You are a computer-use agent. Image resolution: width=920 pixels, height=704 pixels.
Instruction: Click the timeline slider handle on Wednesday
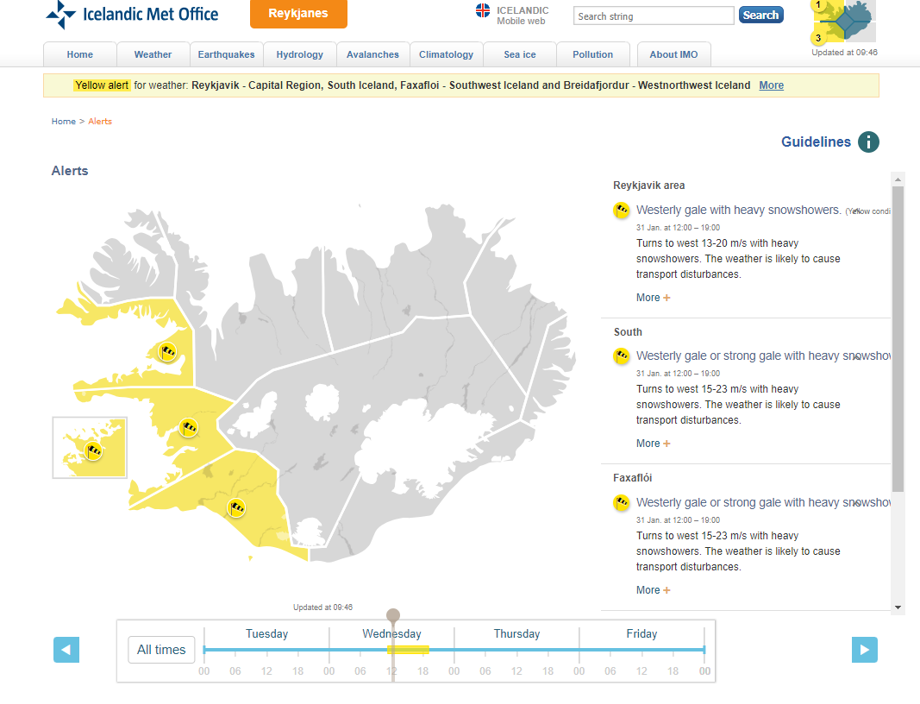(x=393, y=616)
